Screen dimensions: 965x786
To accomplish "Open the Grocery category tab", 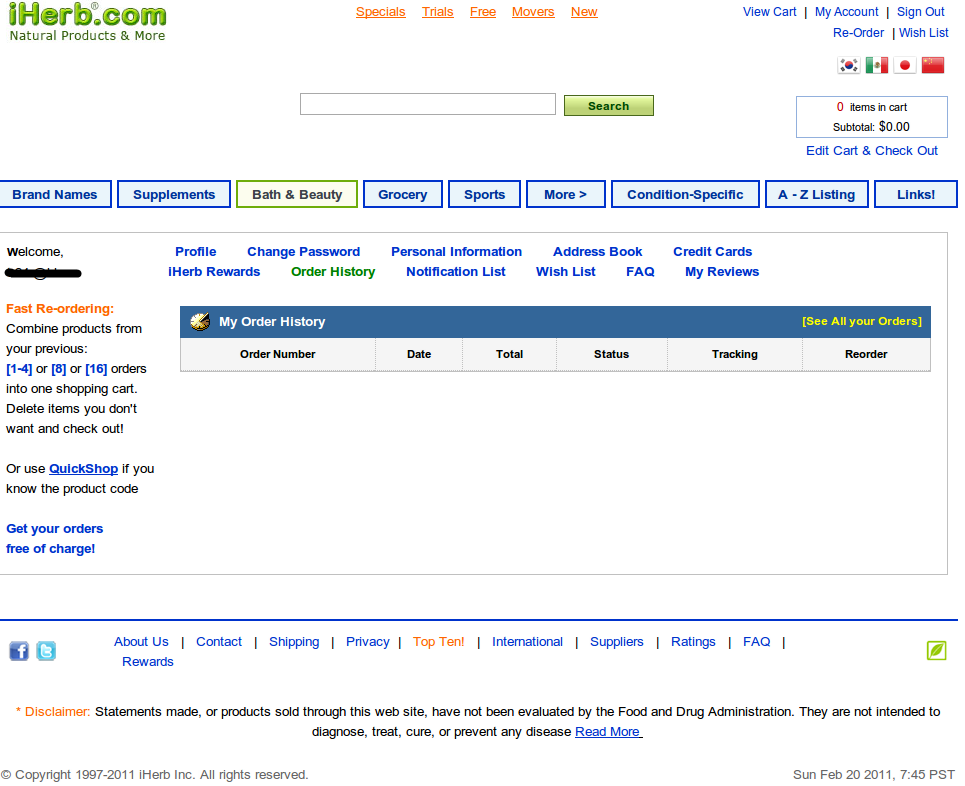I will click(402, 194).
